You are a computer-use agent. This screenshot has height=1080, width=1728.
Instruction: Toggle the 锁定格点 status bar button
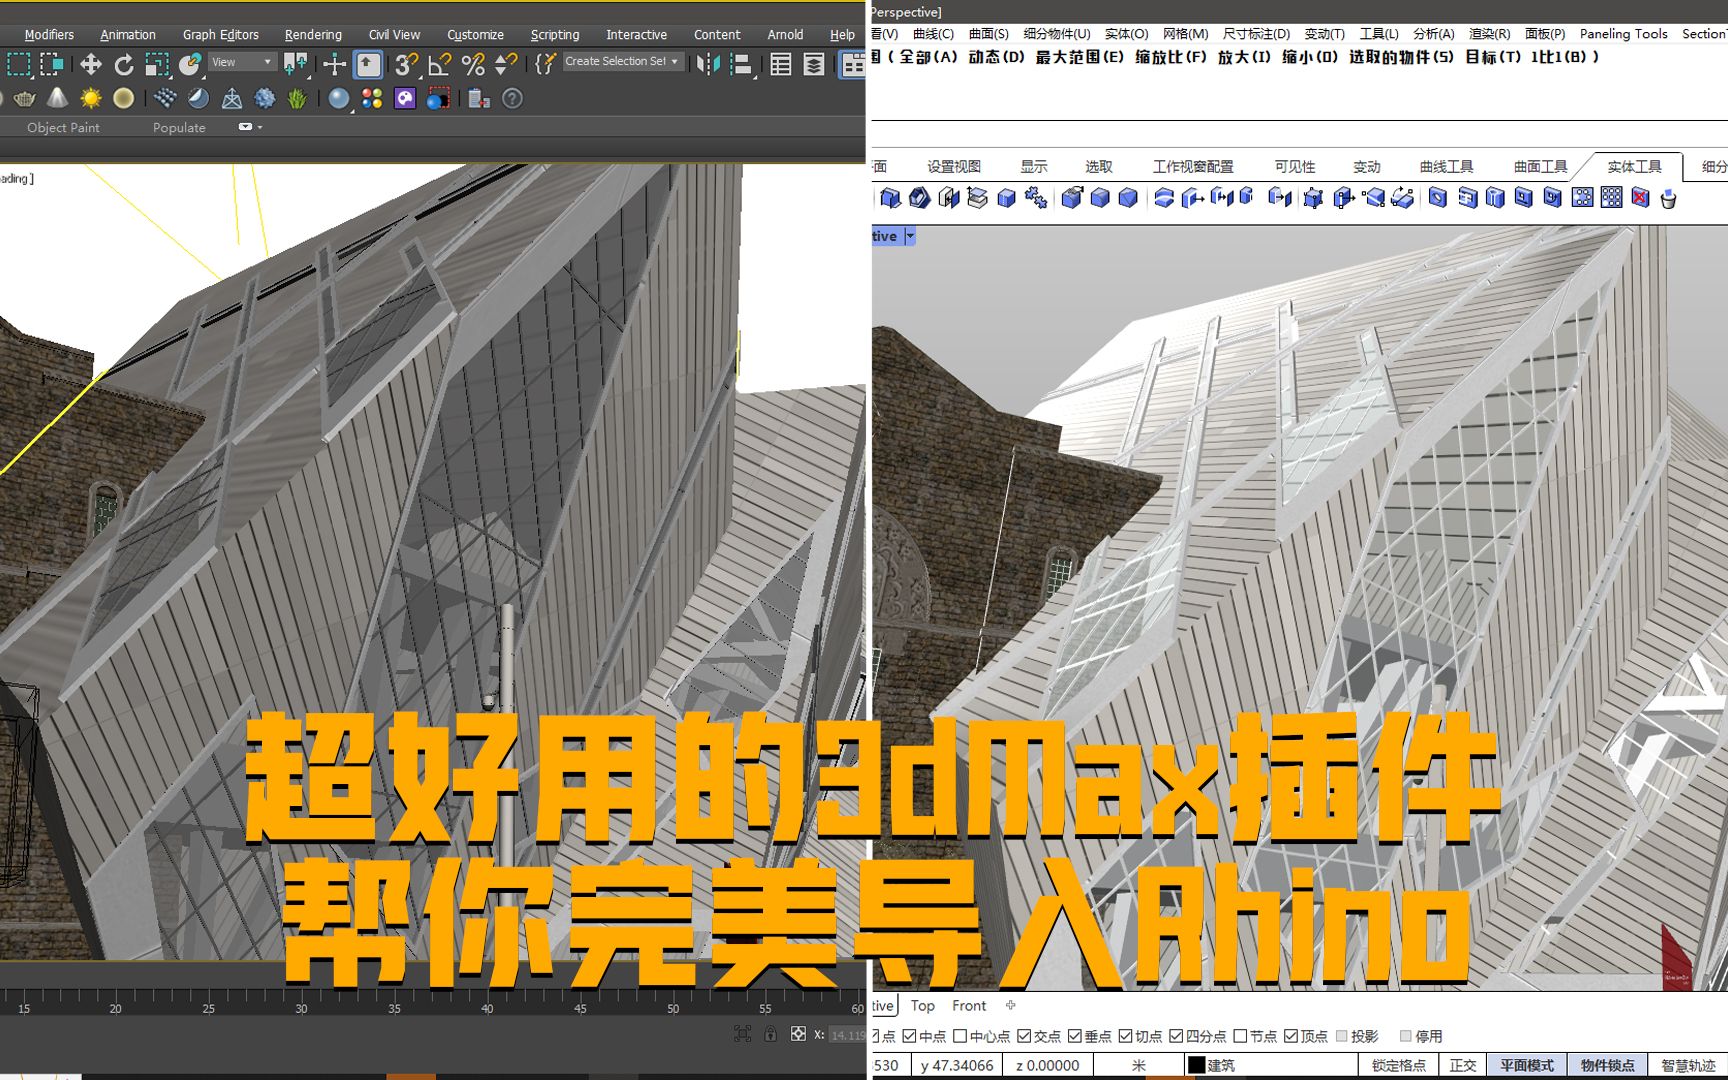(x=1399, y=1066)
